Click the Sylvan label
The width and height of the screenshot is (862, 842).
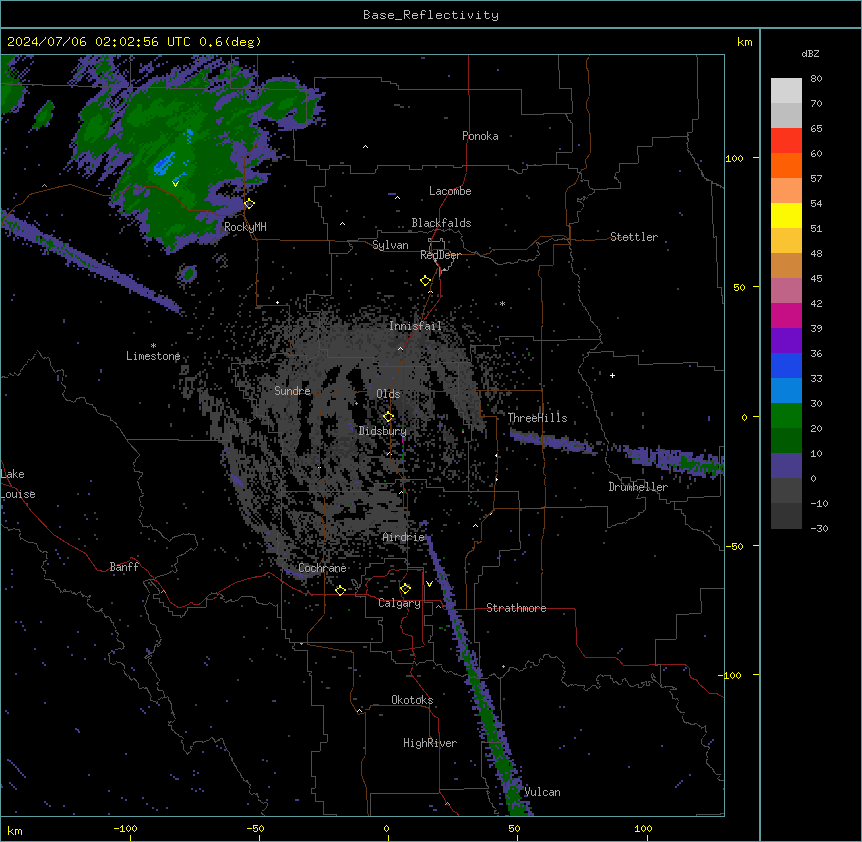click(390, 245)
